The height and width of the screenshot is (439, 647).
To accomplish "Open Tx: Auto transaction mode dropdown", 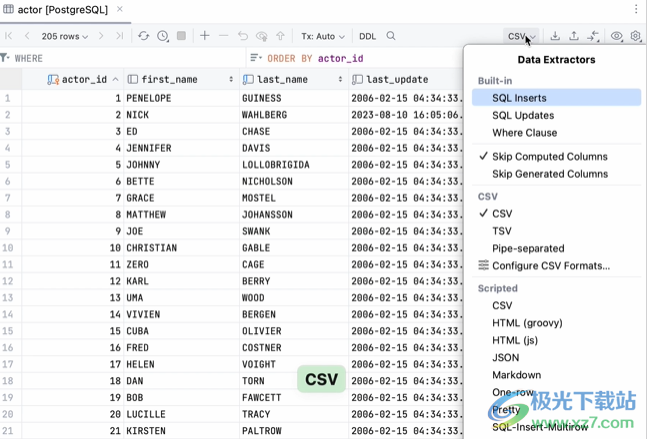I will 323,36.
